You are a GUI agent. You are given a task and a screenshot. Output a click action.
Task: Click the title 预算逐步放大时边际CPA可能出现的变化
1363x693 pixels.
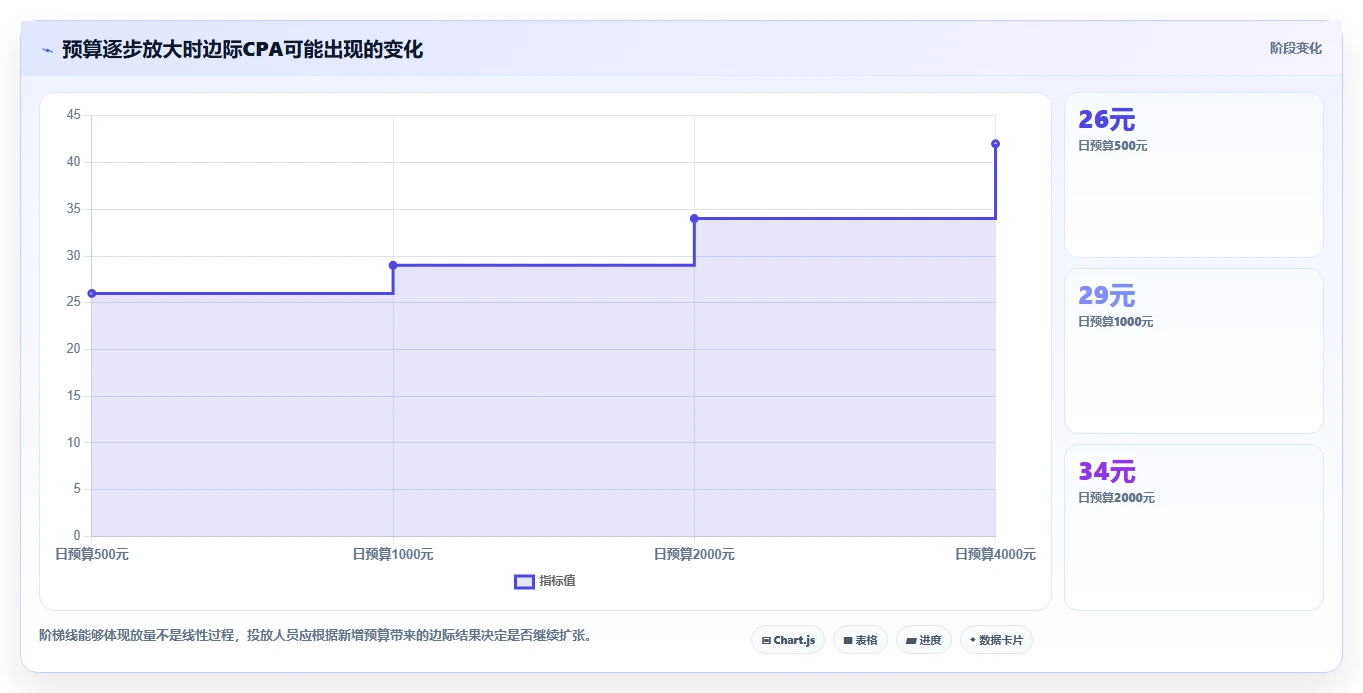click(242, 49)
